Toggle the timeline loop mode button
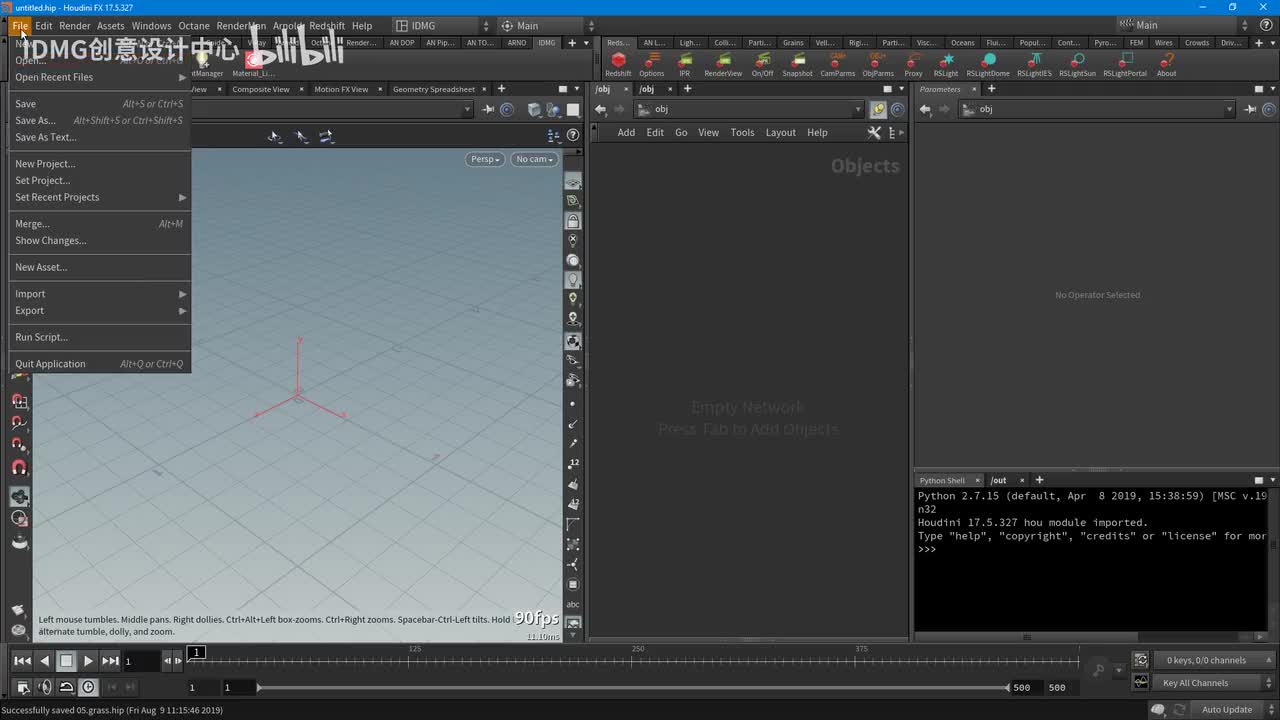Screen dimensions: 1280x720 click(x=66, y=687)
